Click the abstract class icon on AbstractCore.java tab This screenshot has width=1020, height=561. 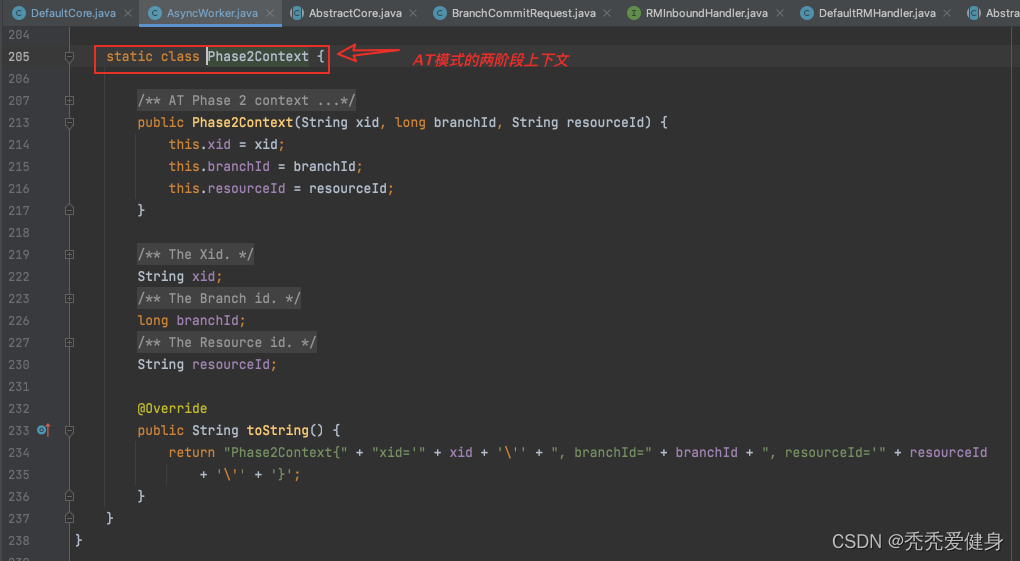(297, 13)
